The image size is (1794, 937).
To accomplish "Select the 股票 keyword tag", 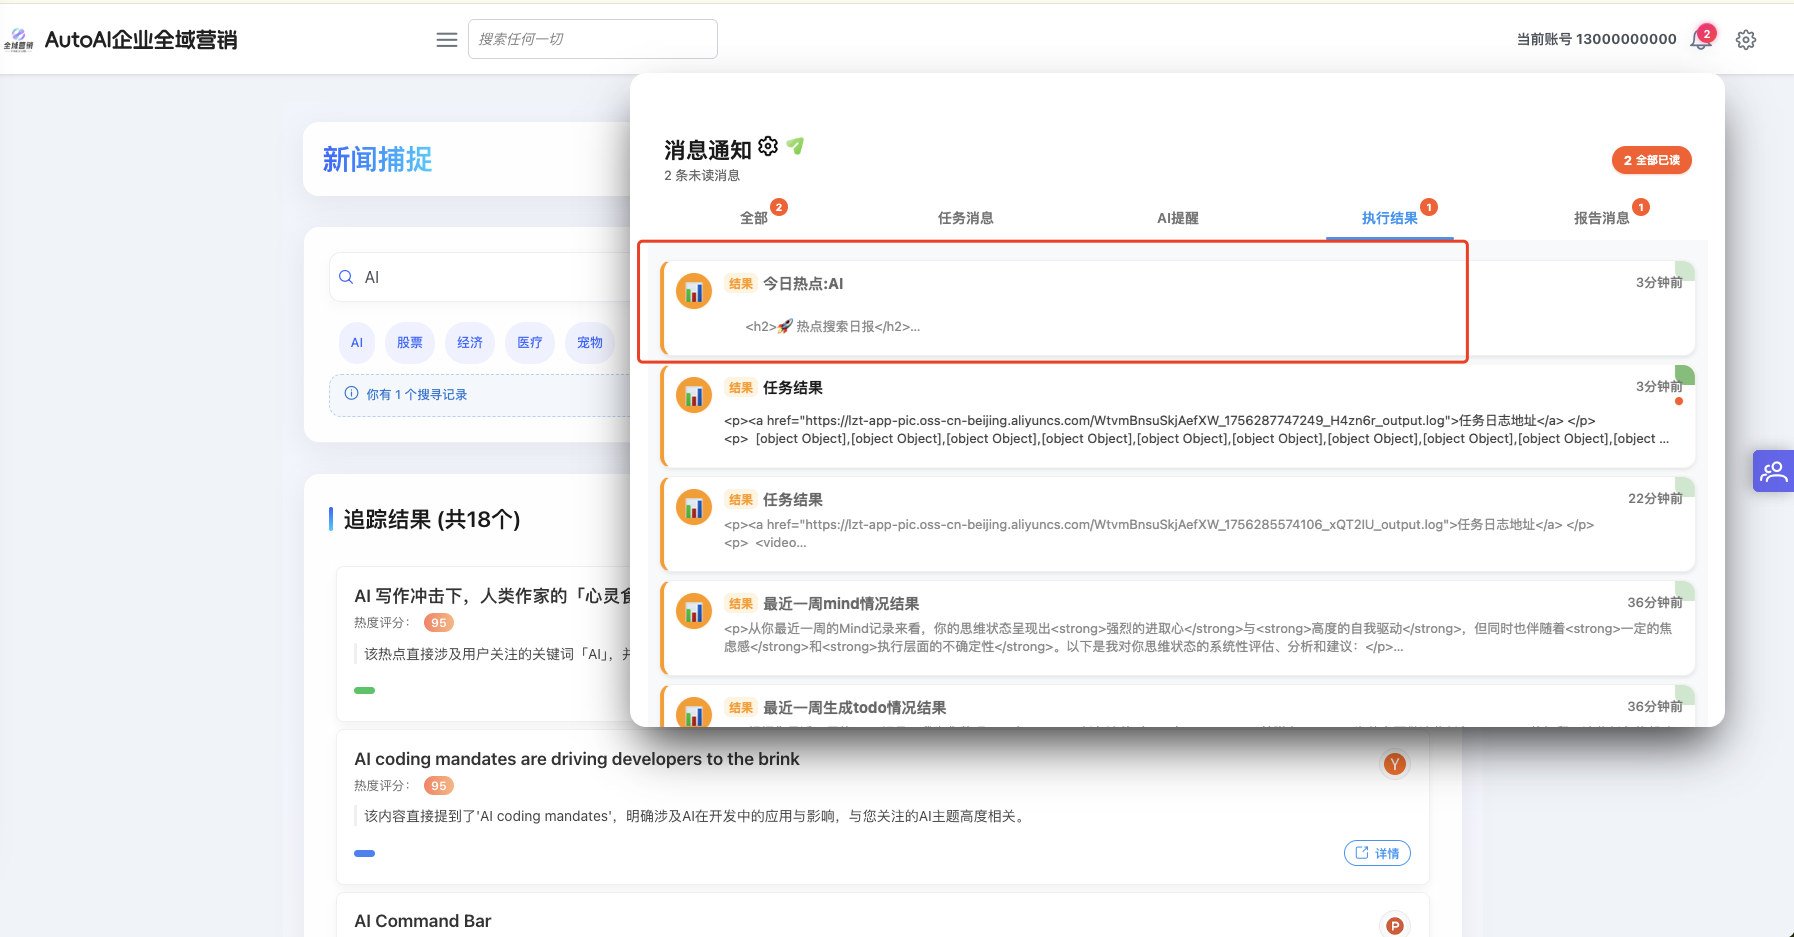I will tap(410, 343).
